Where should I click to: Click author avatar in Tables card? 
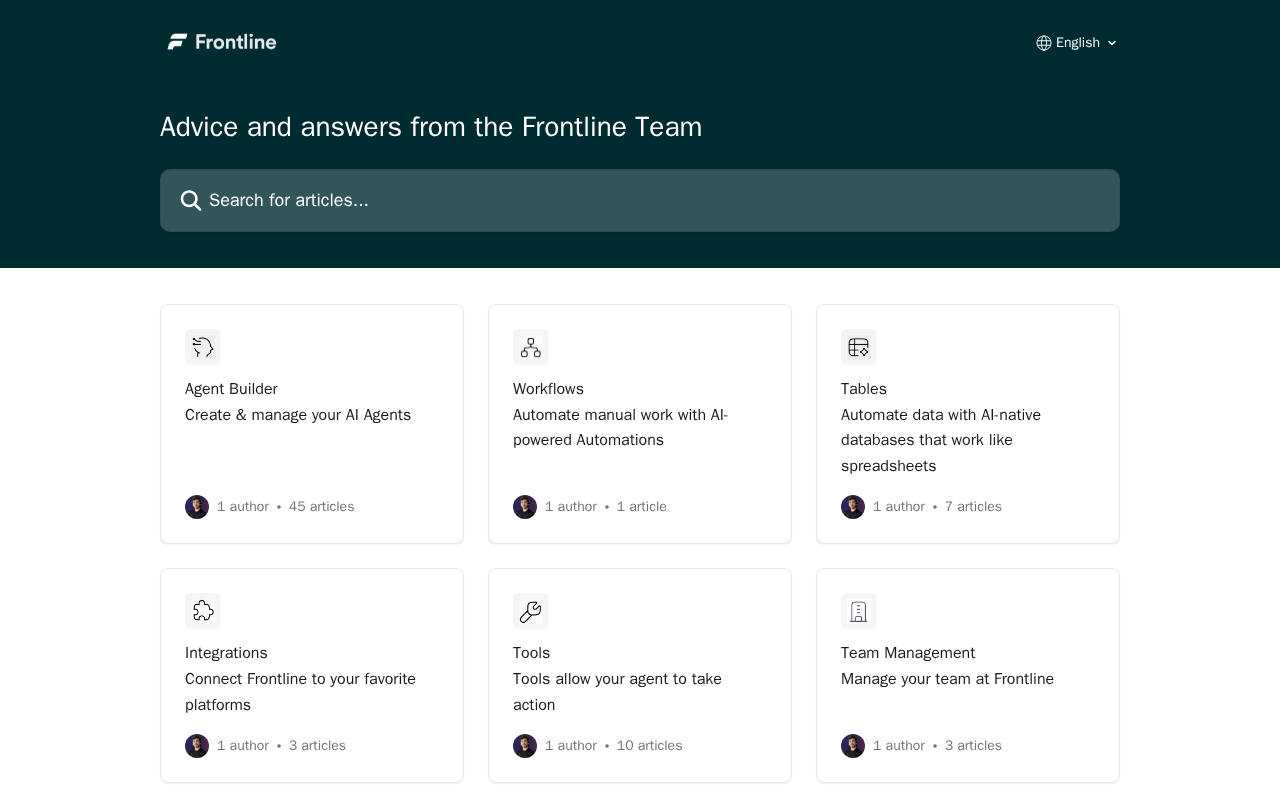(x=853, y=507)
